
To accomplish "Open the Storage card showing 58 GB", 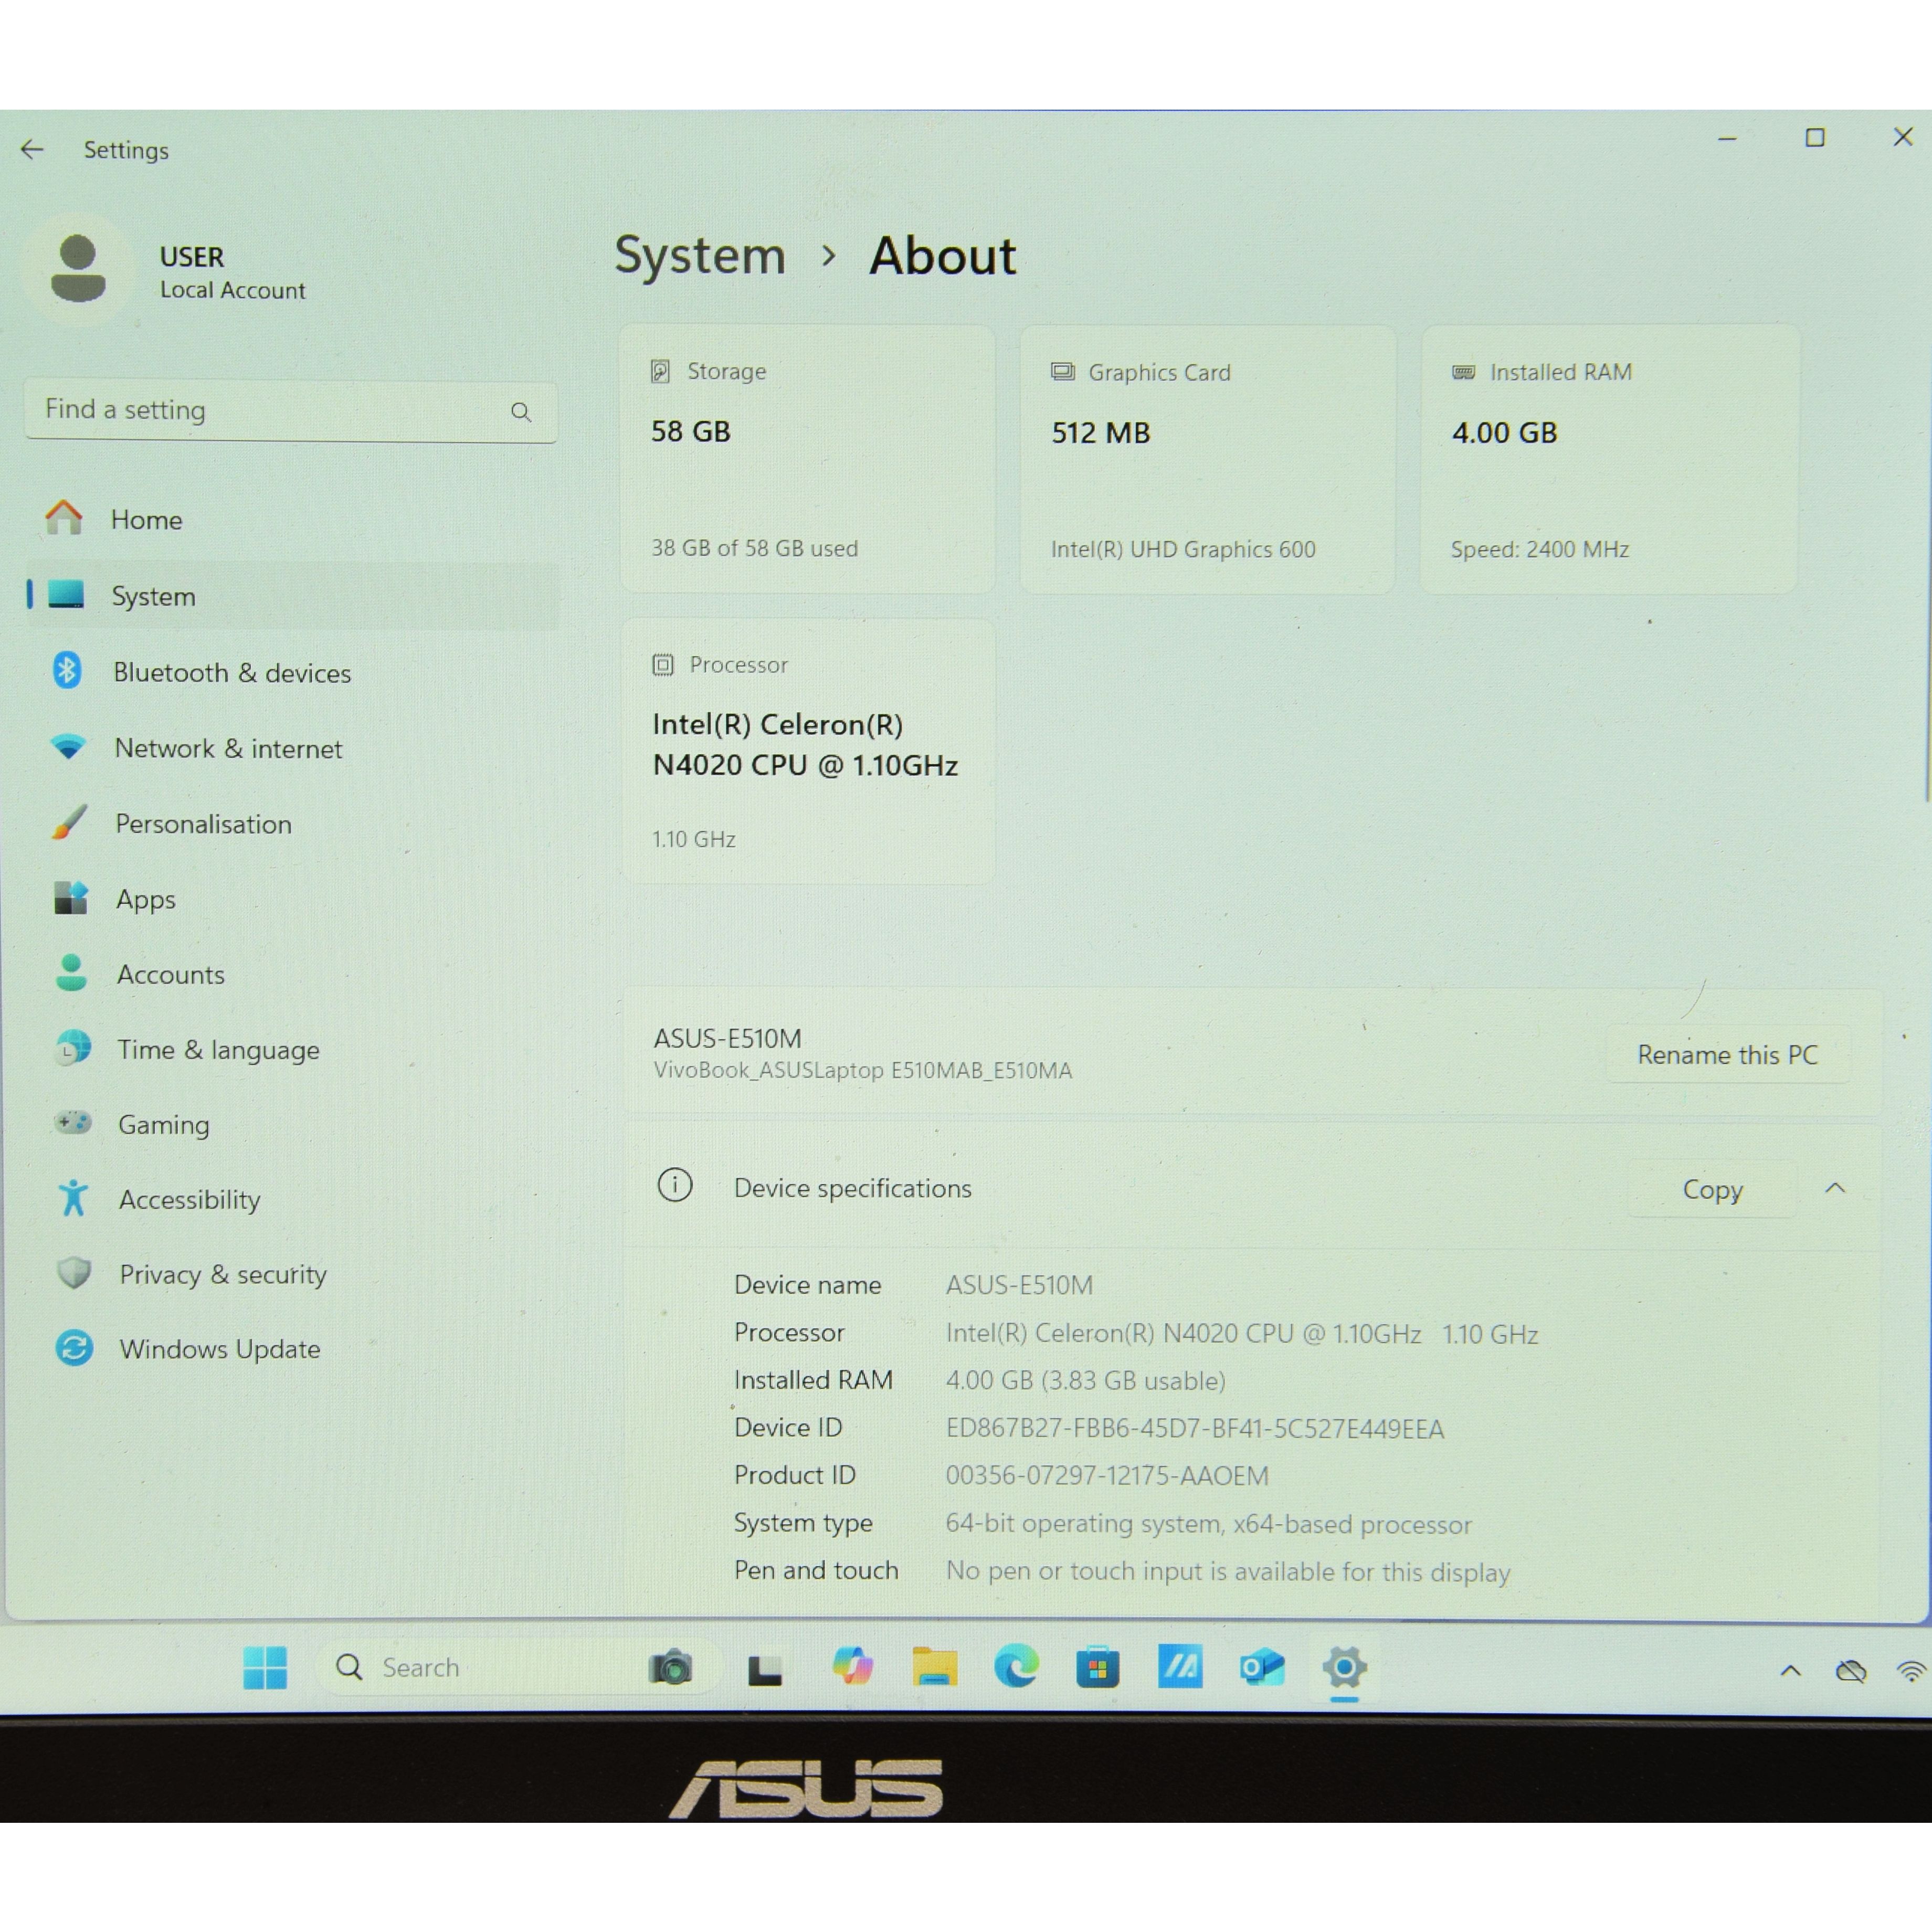I will 808,459.
